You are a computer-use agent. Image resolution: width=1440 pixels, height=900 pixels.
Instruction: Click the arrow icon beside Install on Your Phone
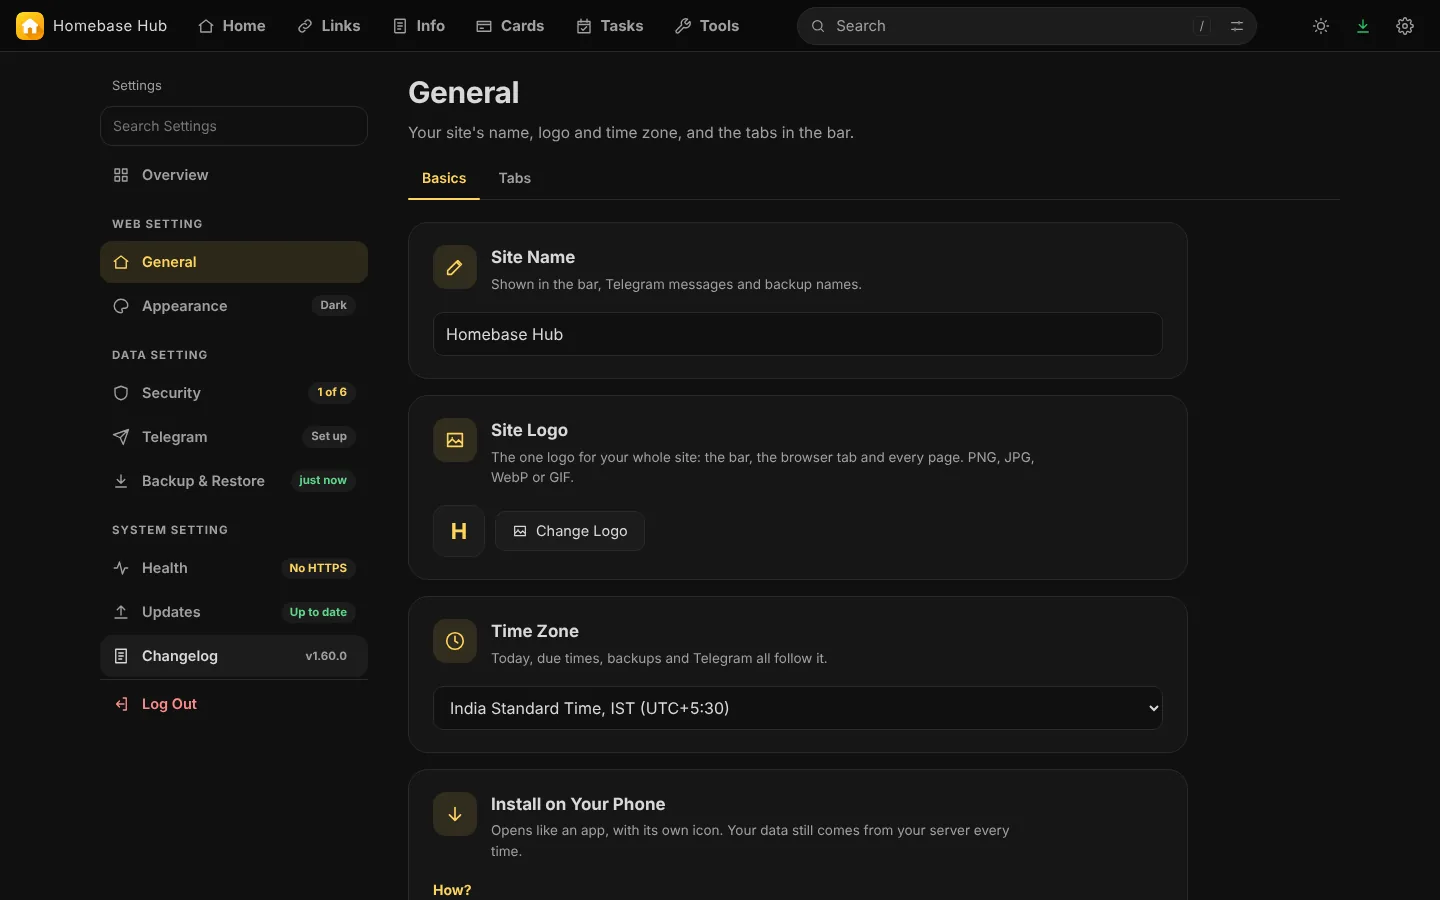click(x=455, y=814)
